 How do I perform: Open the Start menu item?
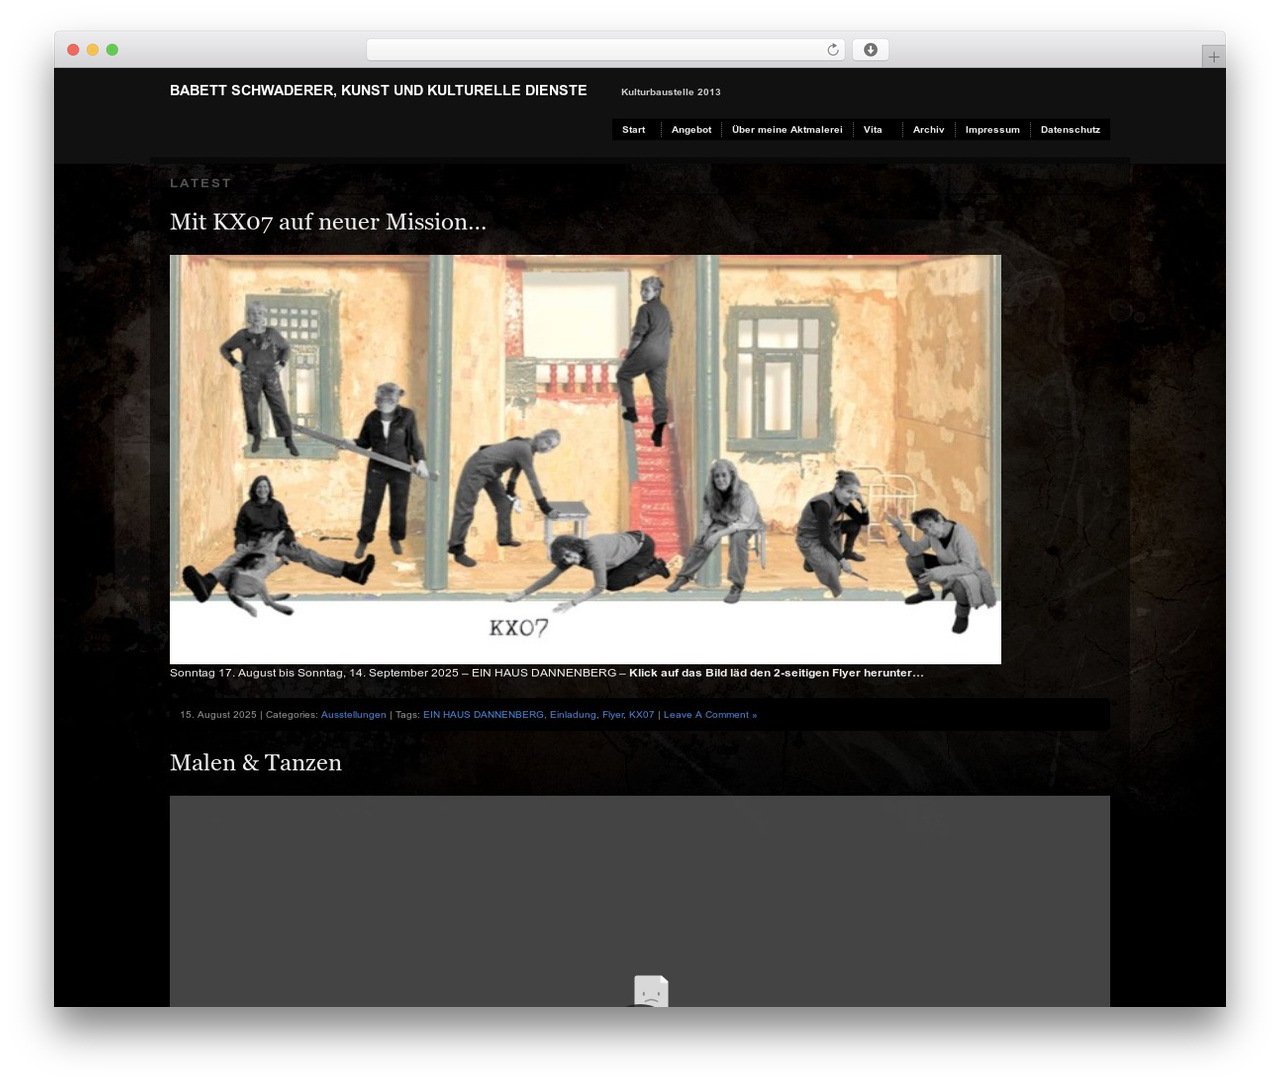pyautogui.click(x=634, y=130)
